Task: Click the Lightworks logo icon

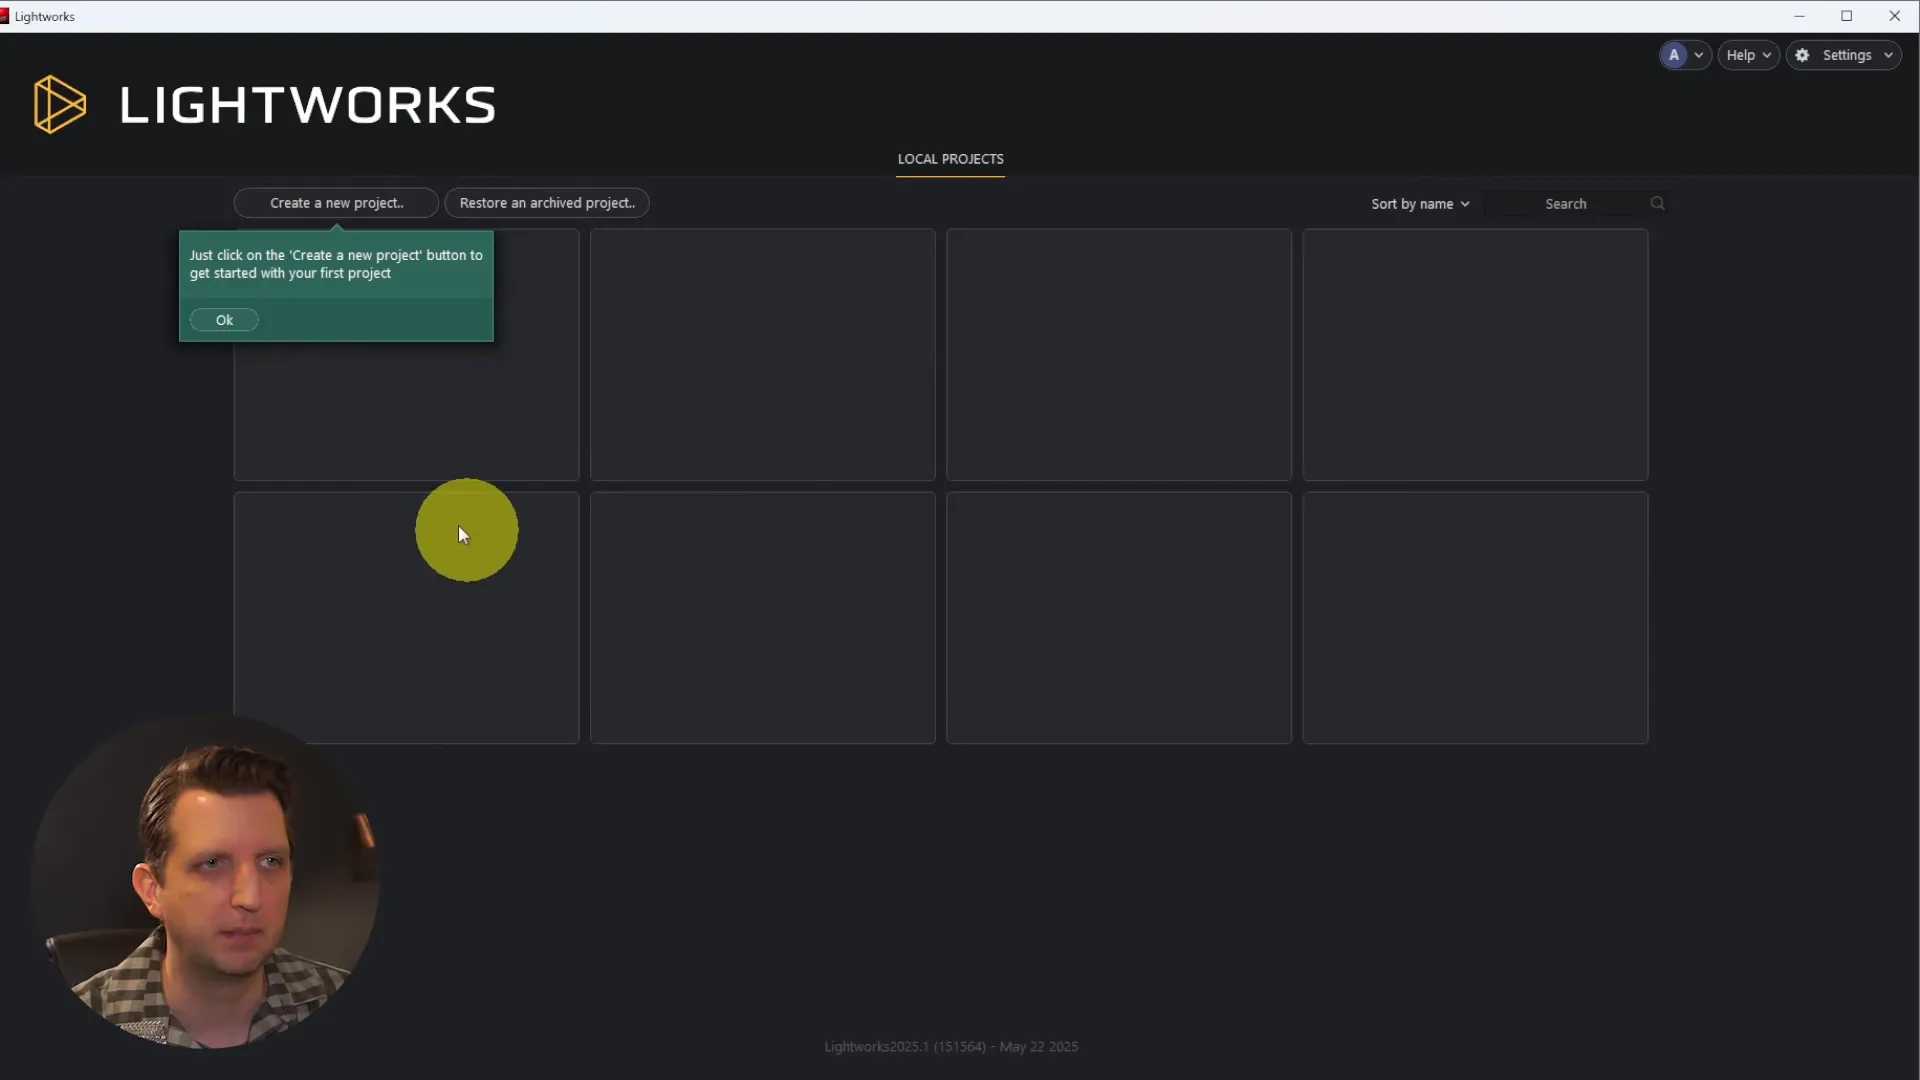Action: coord(59,104)
